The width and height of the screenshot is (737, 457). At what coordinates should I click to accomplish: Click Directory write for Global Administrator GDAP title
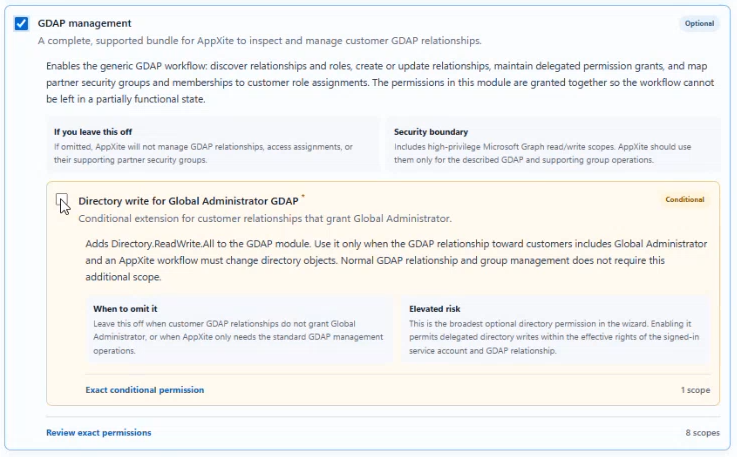tap(188, 201)
